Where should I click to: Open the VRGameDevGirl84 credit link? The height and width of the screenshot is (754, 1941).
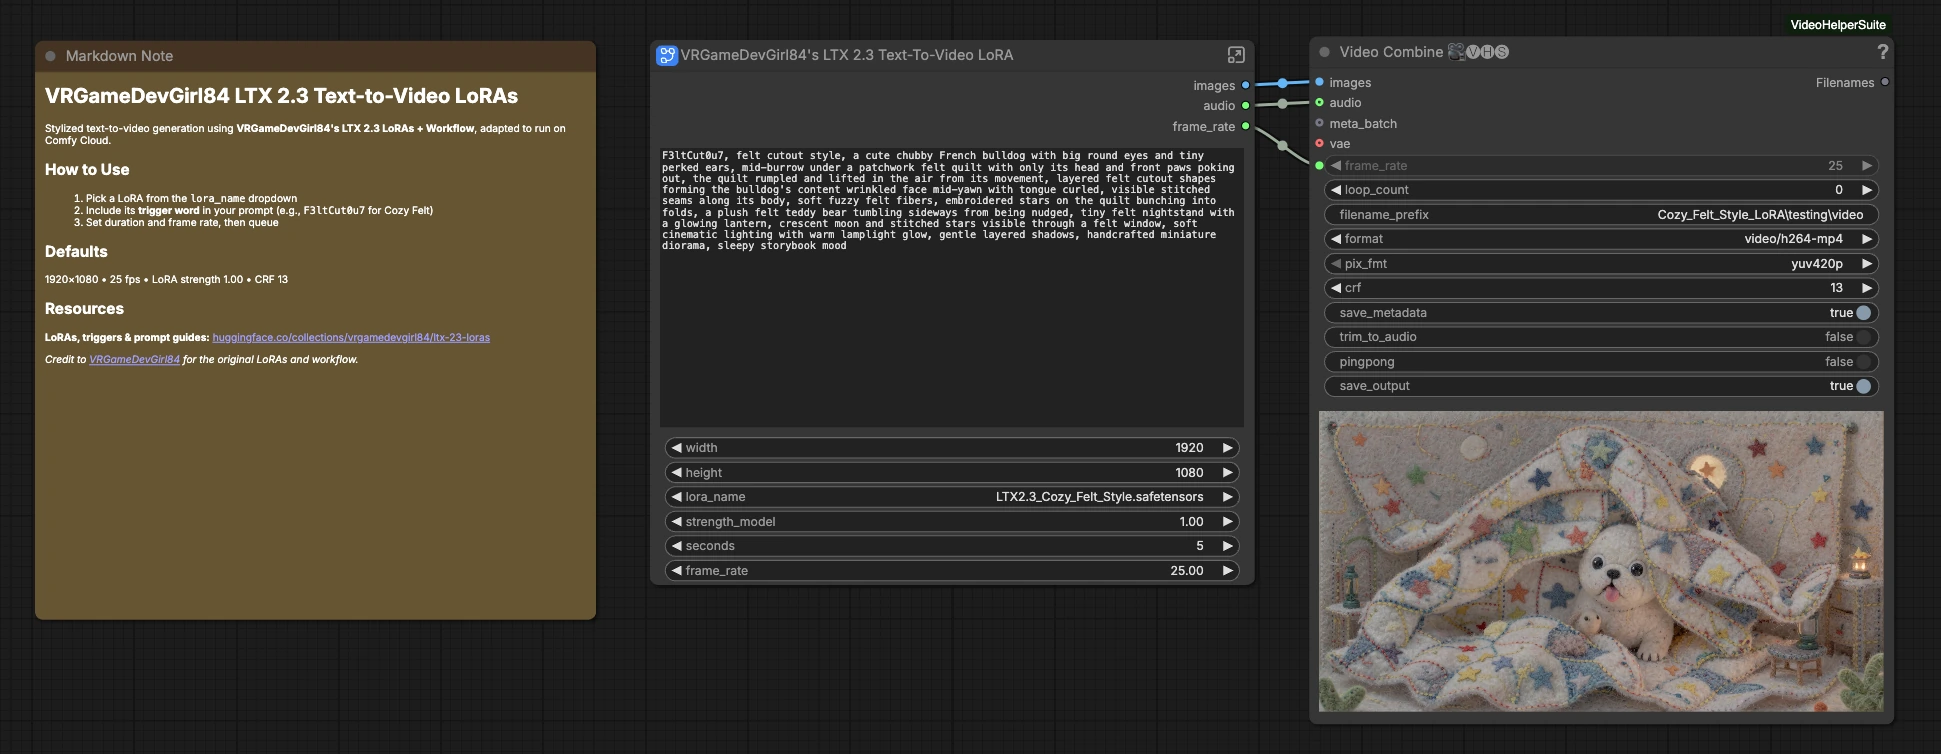tap(135, 360)
